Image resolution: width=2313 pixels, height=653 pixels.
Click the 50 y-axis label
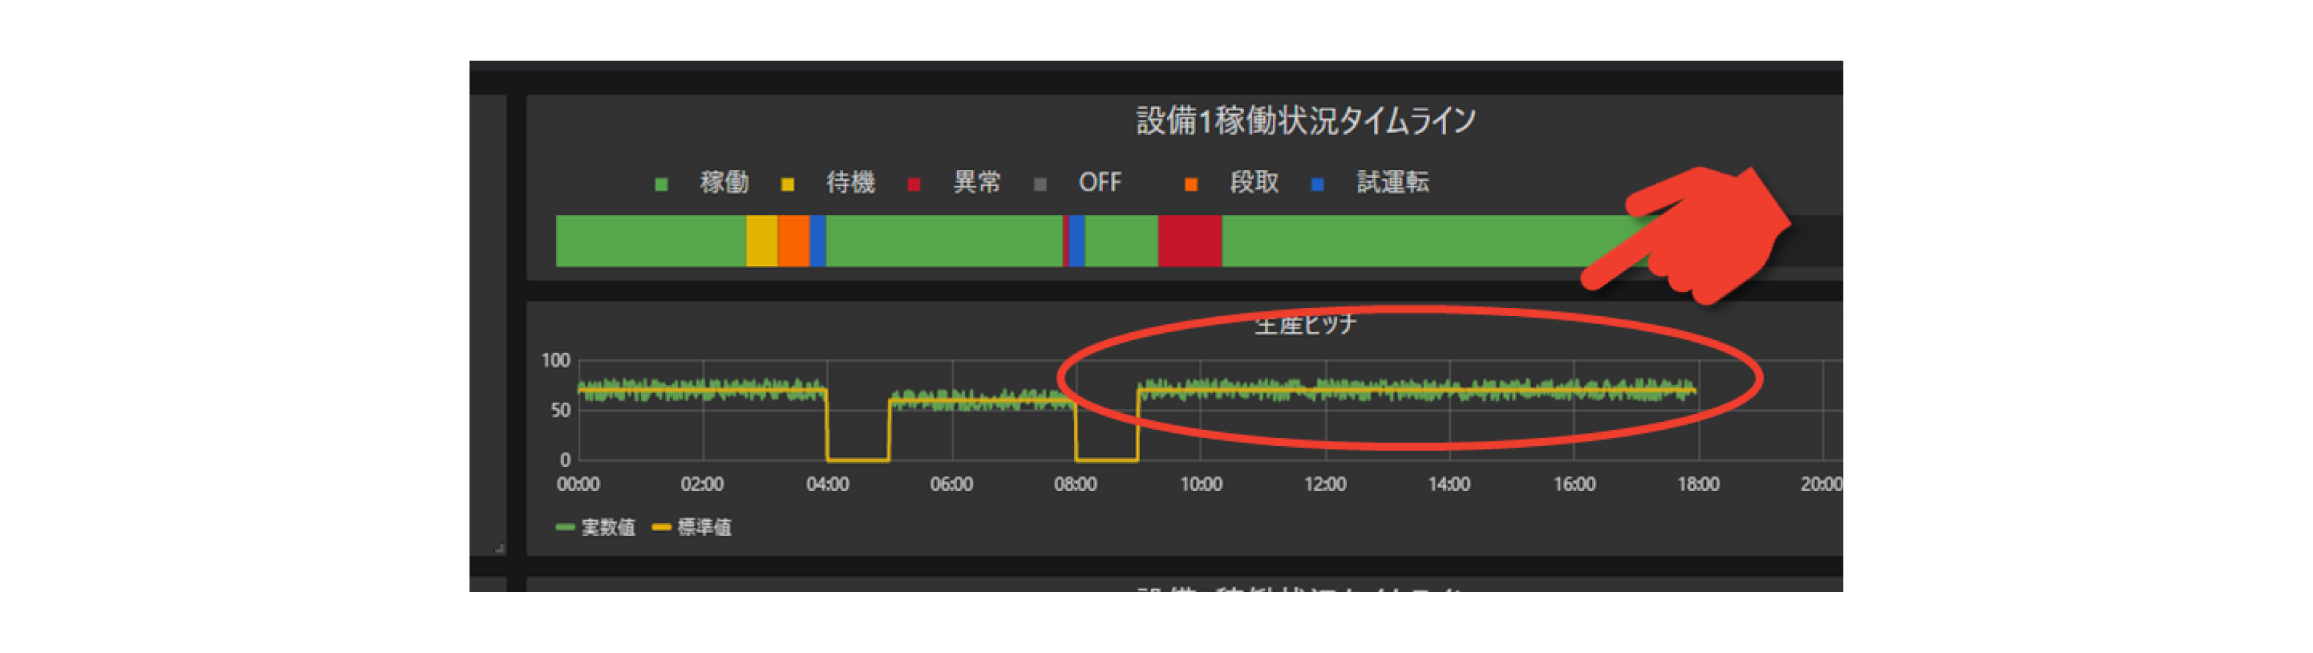pyautogui.click(x=561, y=410)
